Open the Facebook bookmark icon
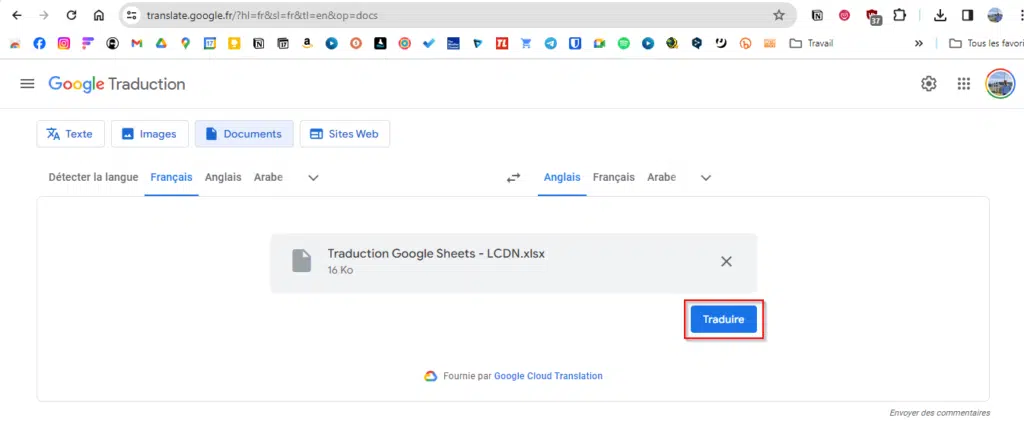Screen dimensions: 1024x421 pyautogui.click(x=39, y=44)
